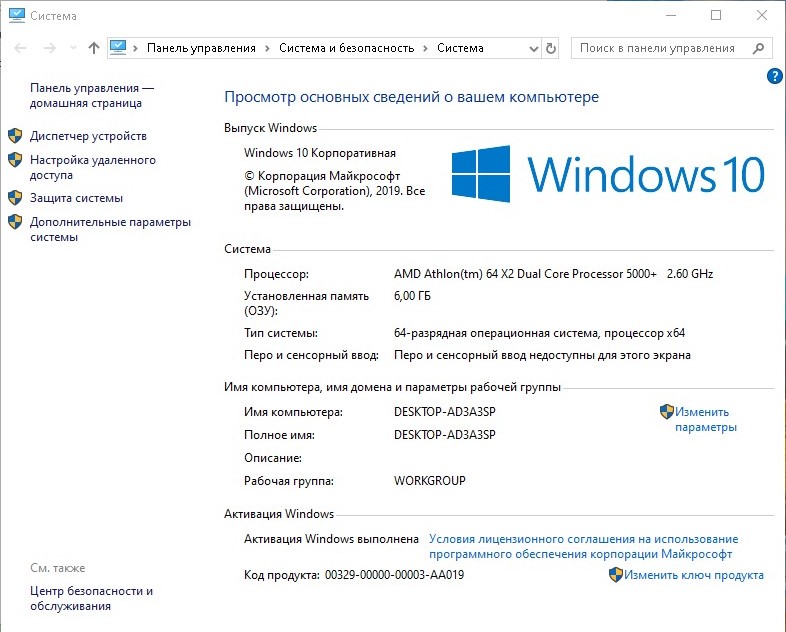Click shield icon beside Настройка удаленного доступа
The image size is (786, 632).
(15, 160)
